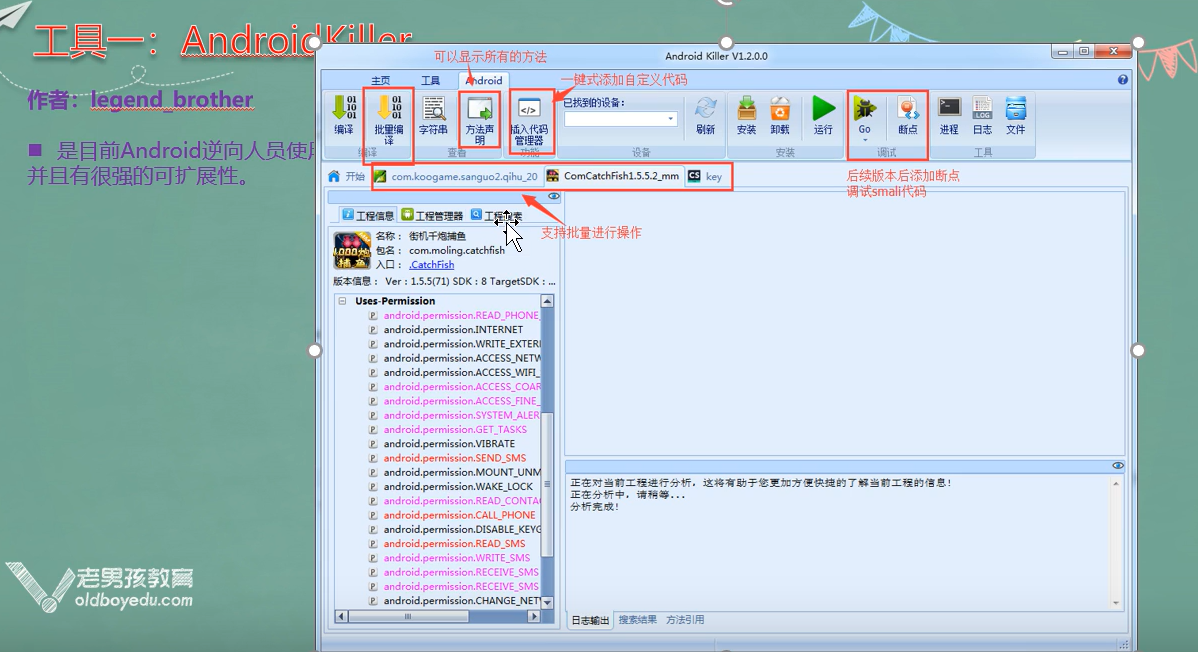Open the .CatchFish entry class link
This screenshot has width=1198, height=652.
pyautogui.click(x=430, y=264)
